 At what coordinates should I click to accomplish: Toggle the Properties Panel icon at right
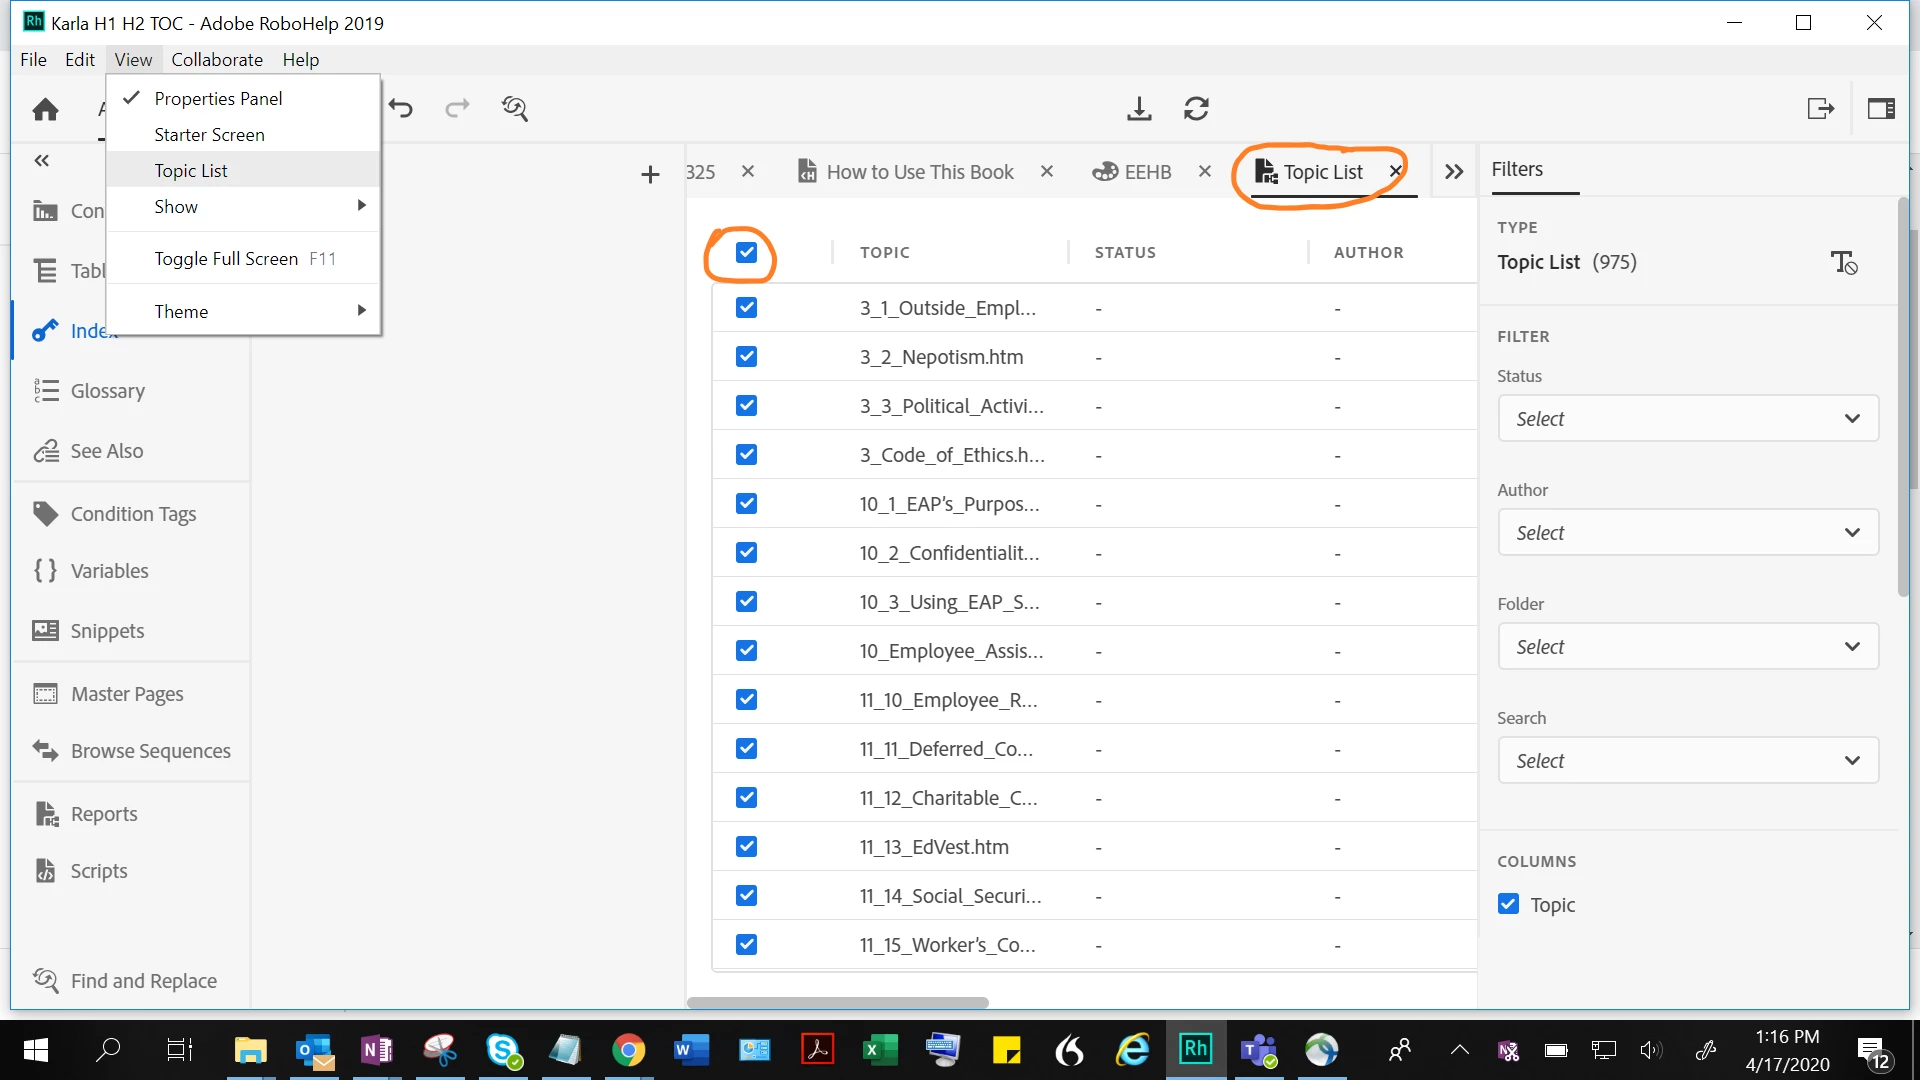(1881, 108)
